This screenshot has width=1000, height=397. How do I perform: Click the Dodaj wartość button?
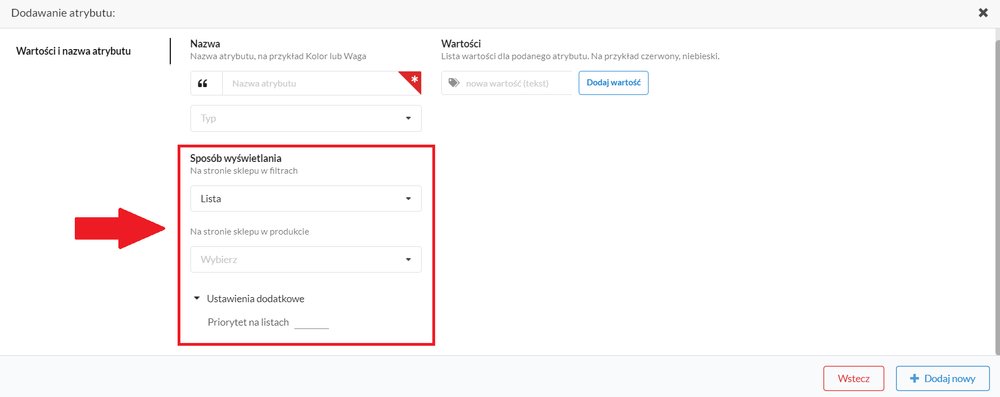[614, 83]
